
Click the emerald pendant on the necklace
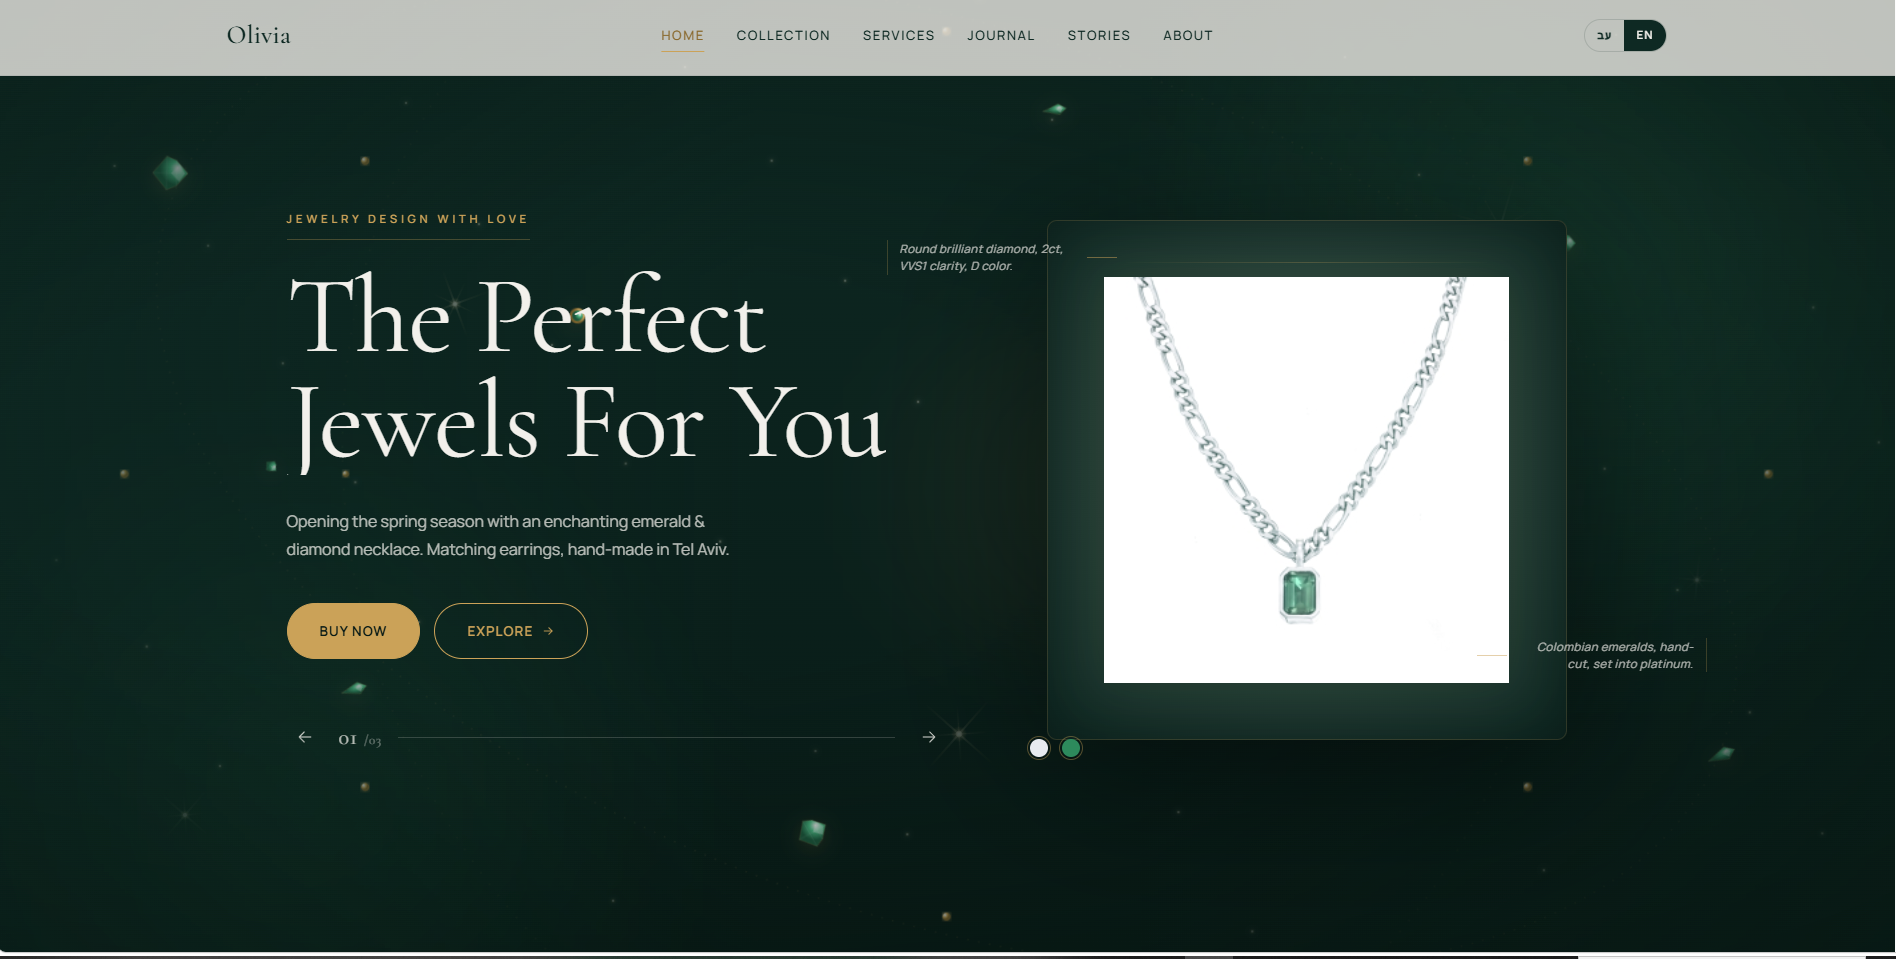(1300, 593)
